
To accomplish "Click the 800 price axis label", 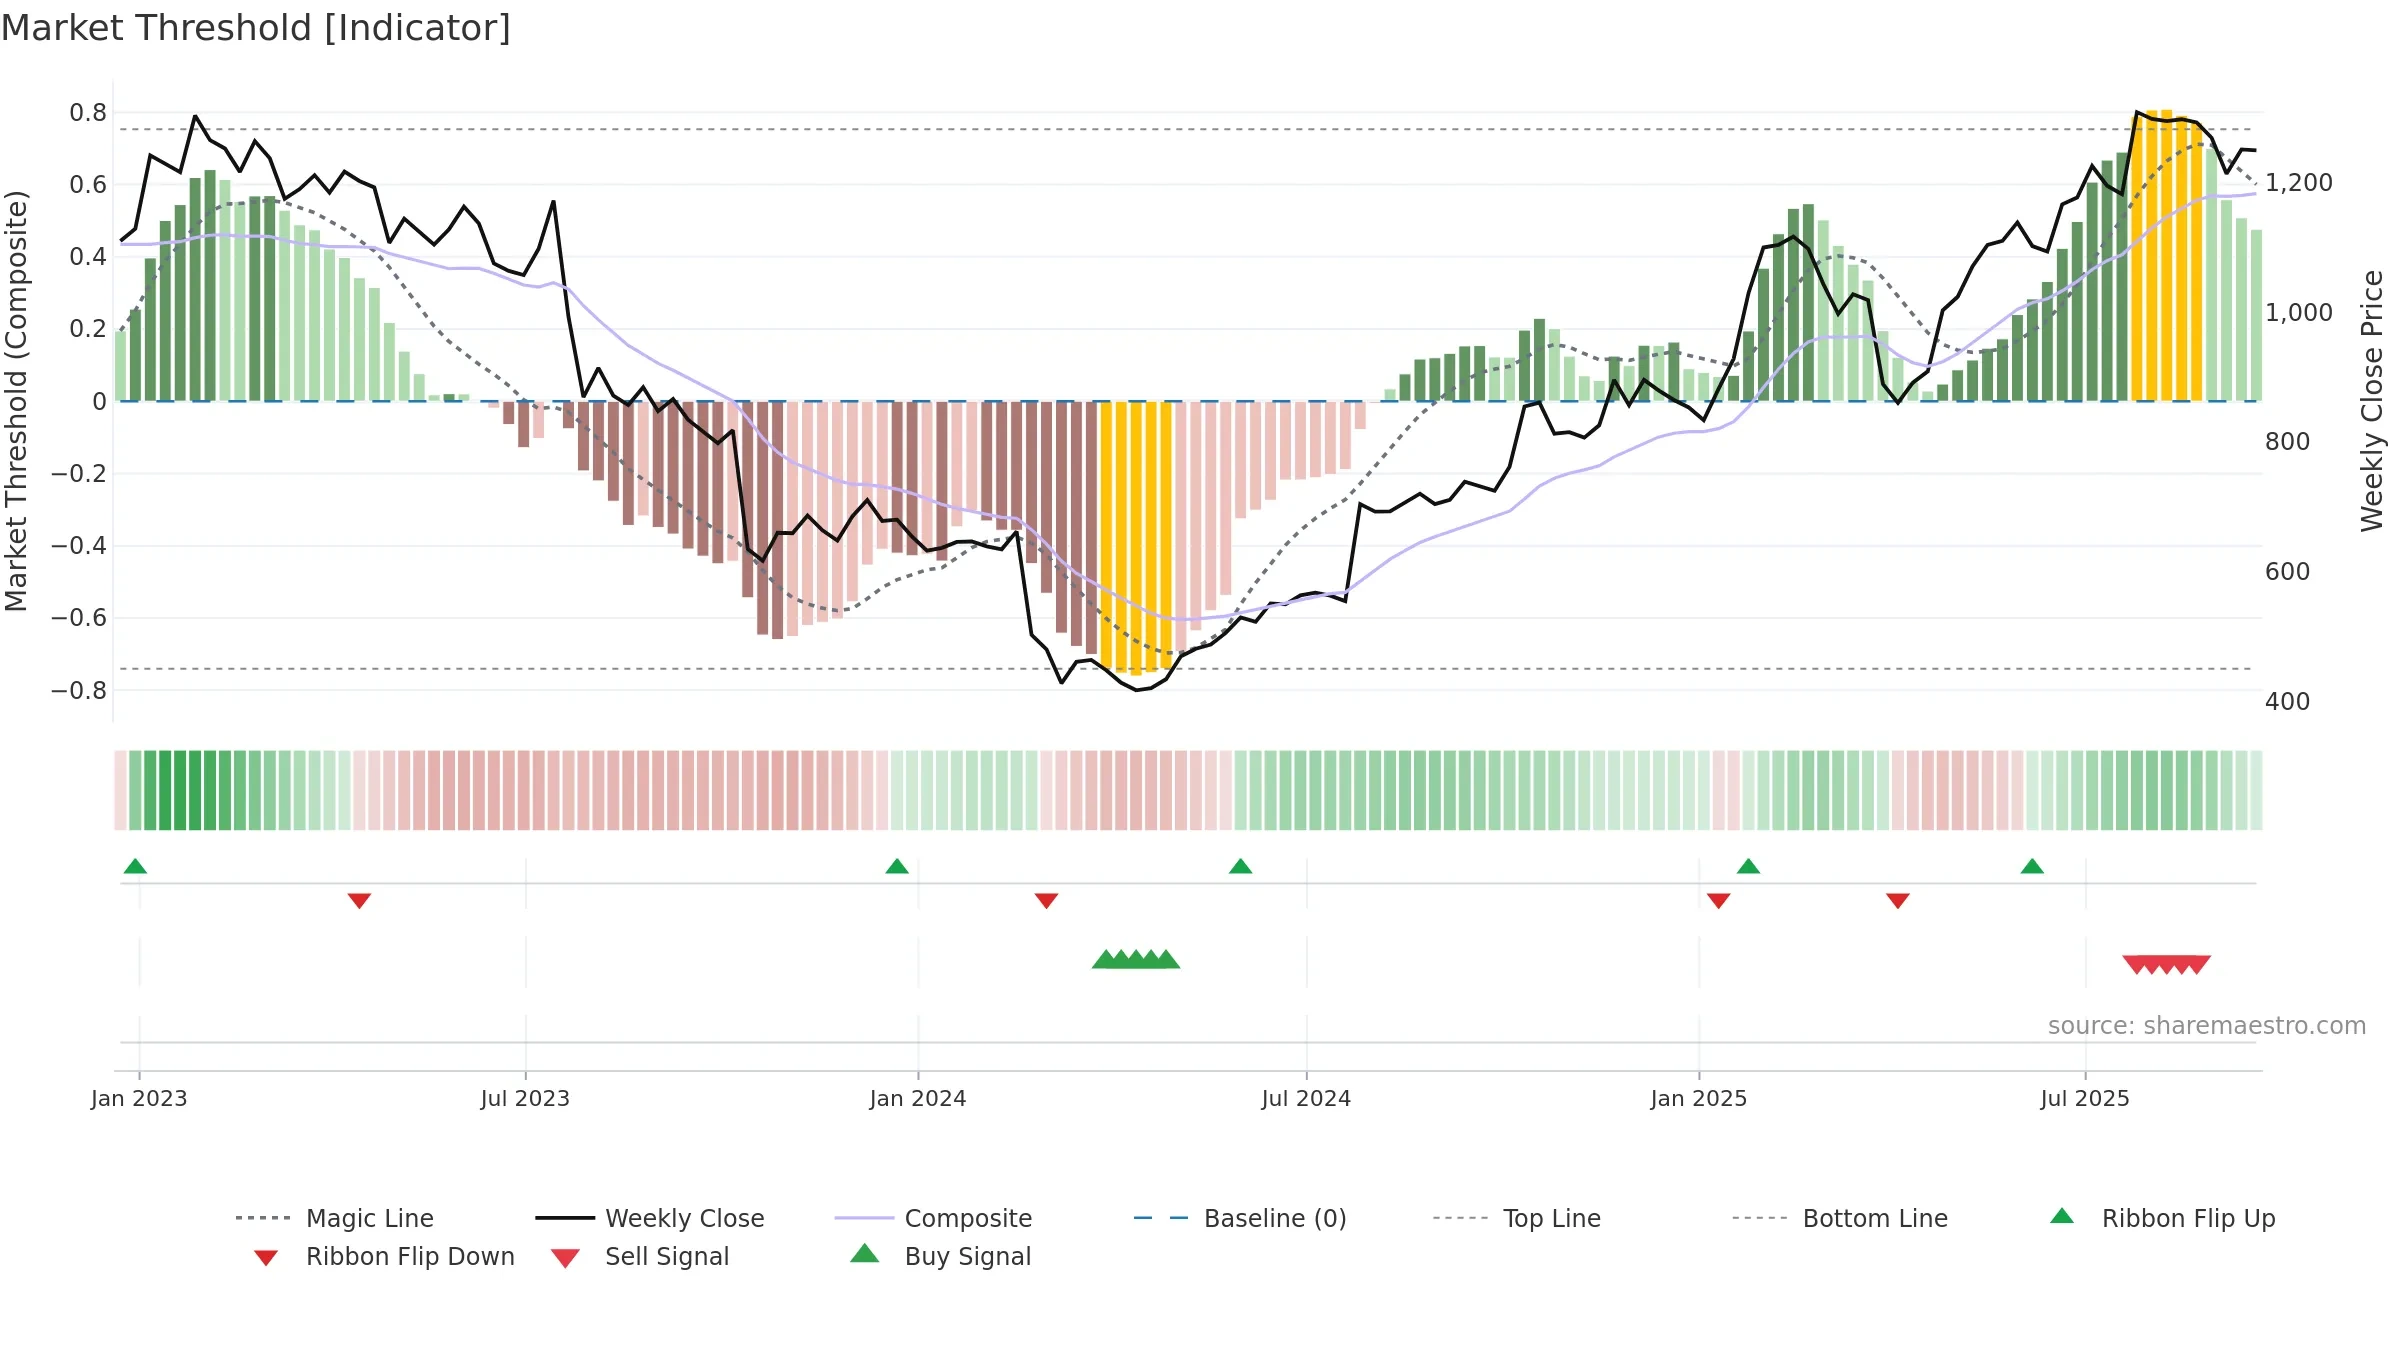I will click(x=2288, y=442).
